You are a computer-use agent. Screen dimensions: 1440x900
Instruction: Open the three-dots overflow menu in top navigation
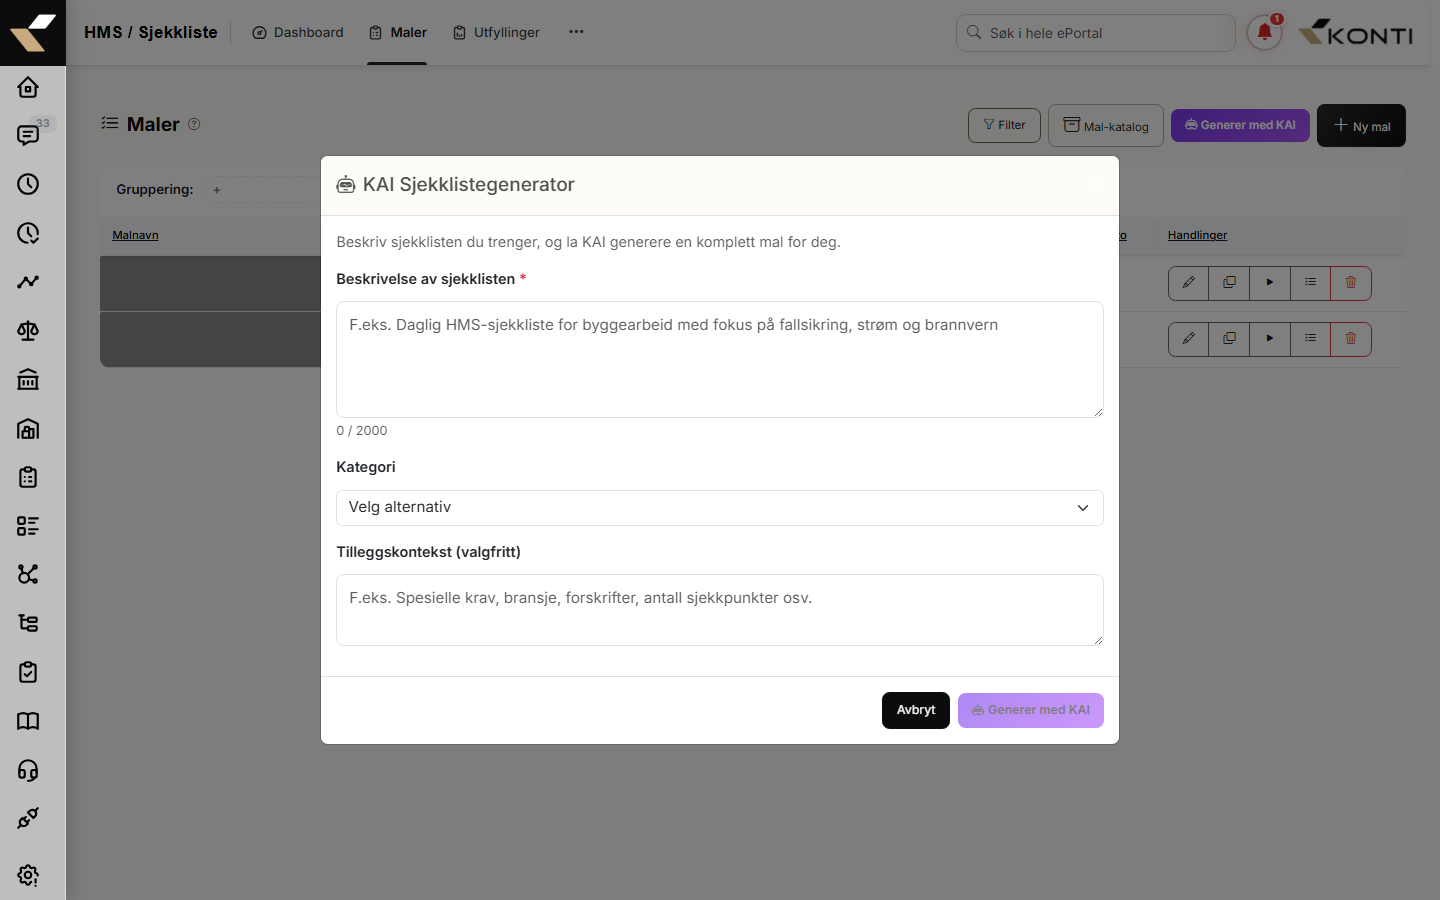click(x=576, y=32)
